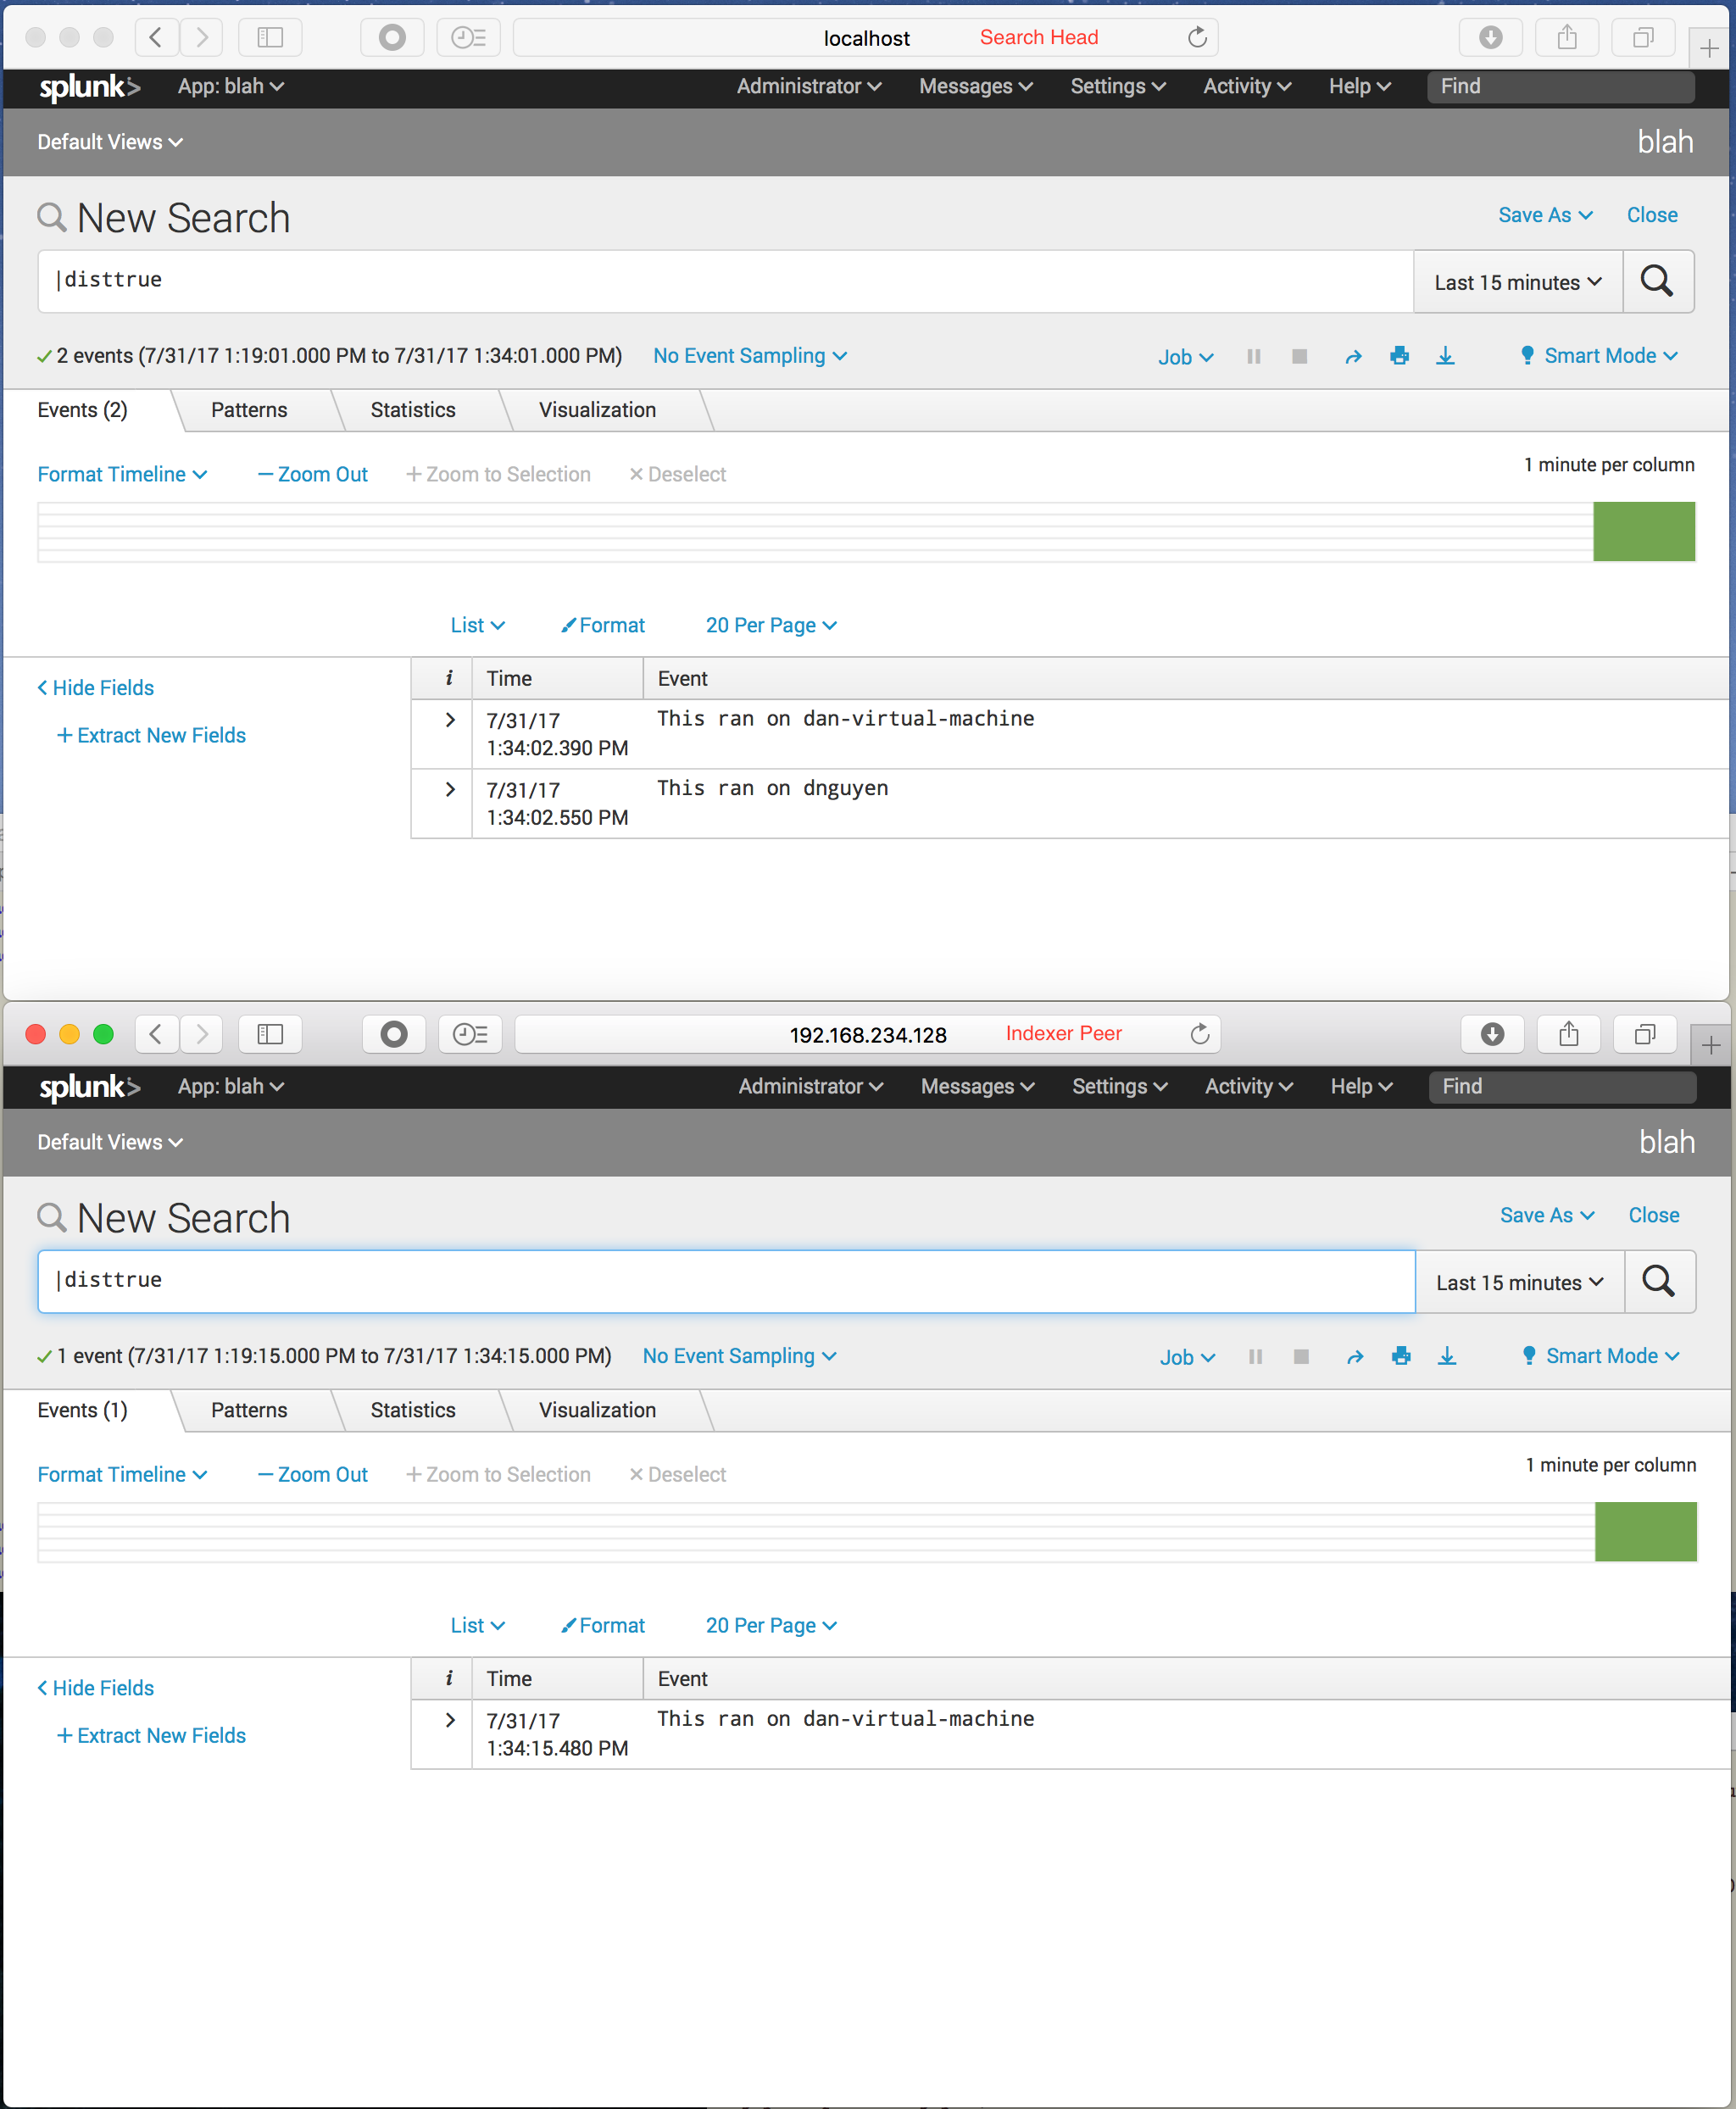Open the Last 15 minutes time picker in the top window
Image resolution: width=1736 pixels, height=2109 pixels.
point(1516,282)
